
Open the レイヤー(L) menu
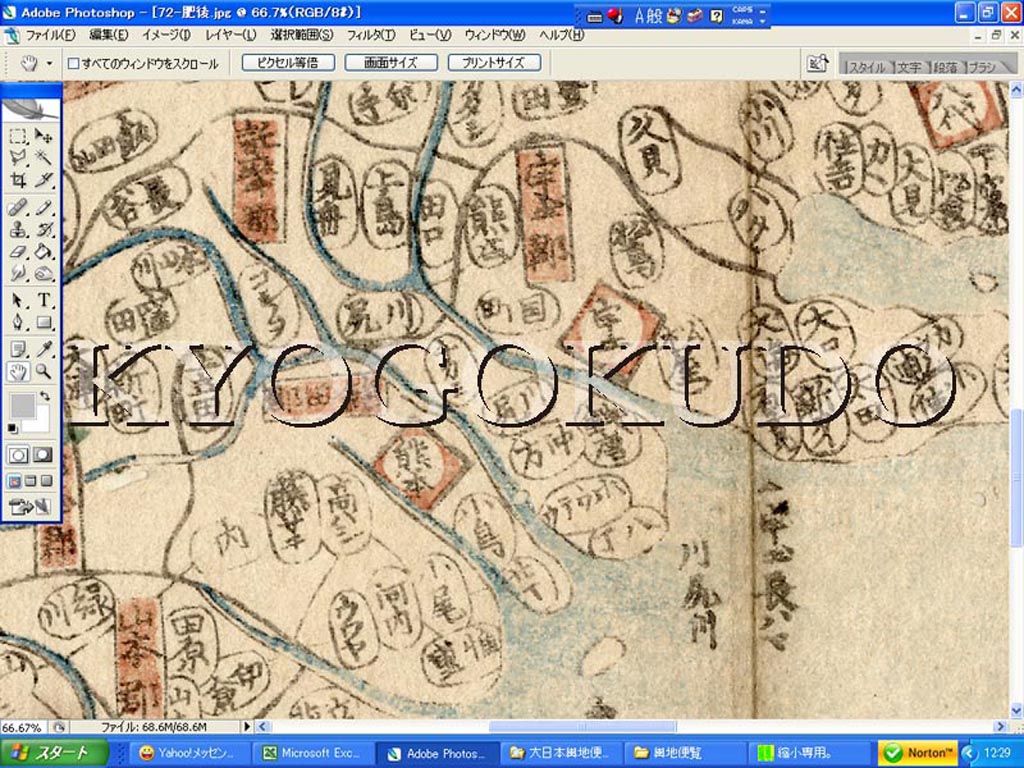(231, 35)
